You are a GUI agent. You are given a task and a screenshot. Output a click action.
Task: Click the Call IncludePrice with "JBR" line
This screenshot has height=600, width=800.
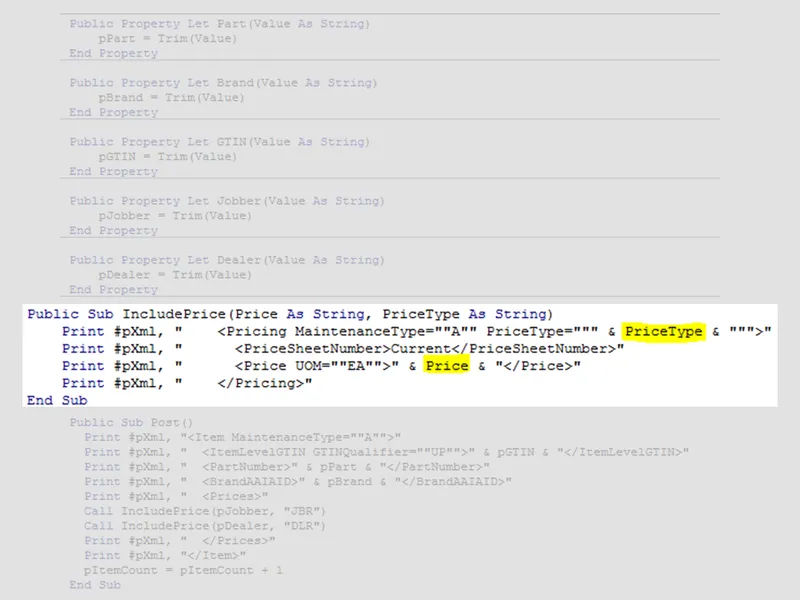click(x=205, y=511)
